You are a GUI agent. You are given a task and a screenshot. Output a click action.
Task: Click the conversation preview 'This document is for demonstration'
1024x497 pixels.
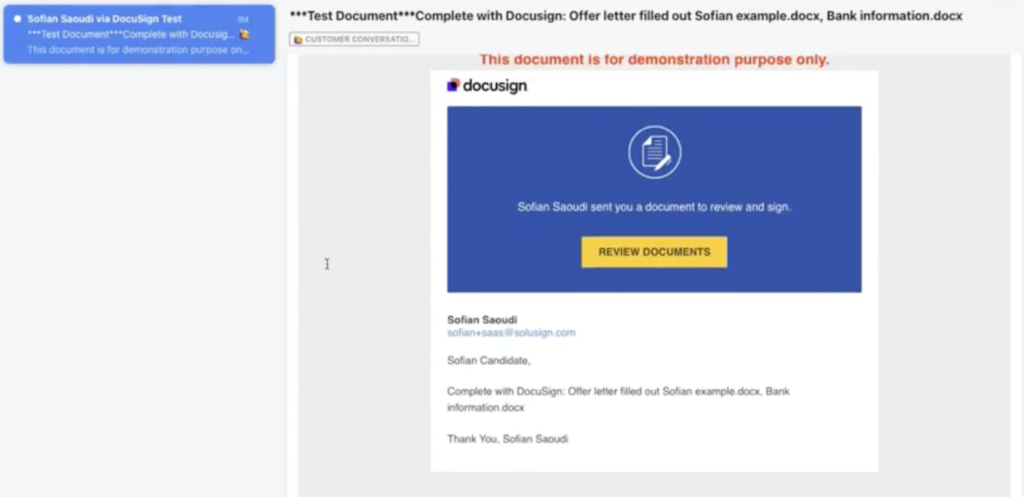point(138,50)
